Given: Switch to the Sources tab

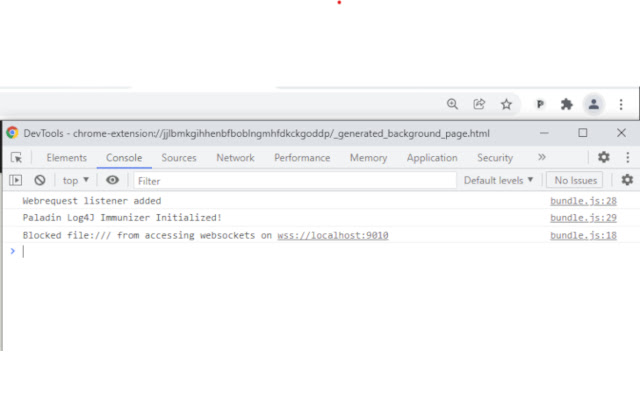Looking at the screenshot, I should (x=179, y=158).
